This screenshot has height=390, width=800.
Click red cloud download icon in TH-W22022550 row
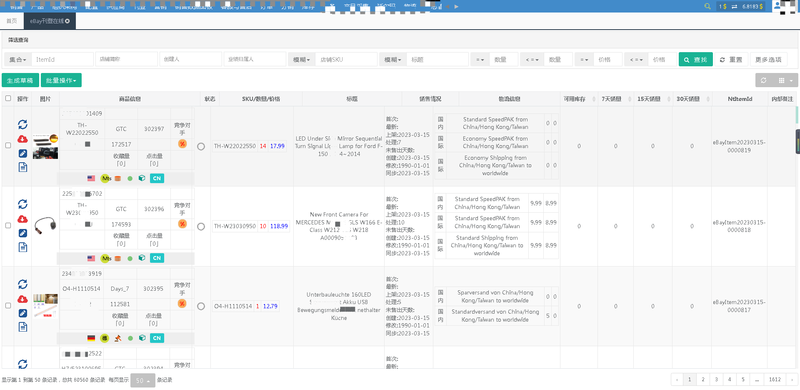(x=22, y=139)
